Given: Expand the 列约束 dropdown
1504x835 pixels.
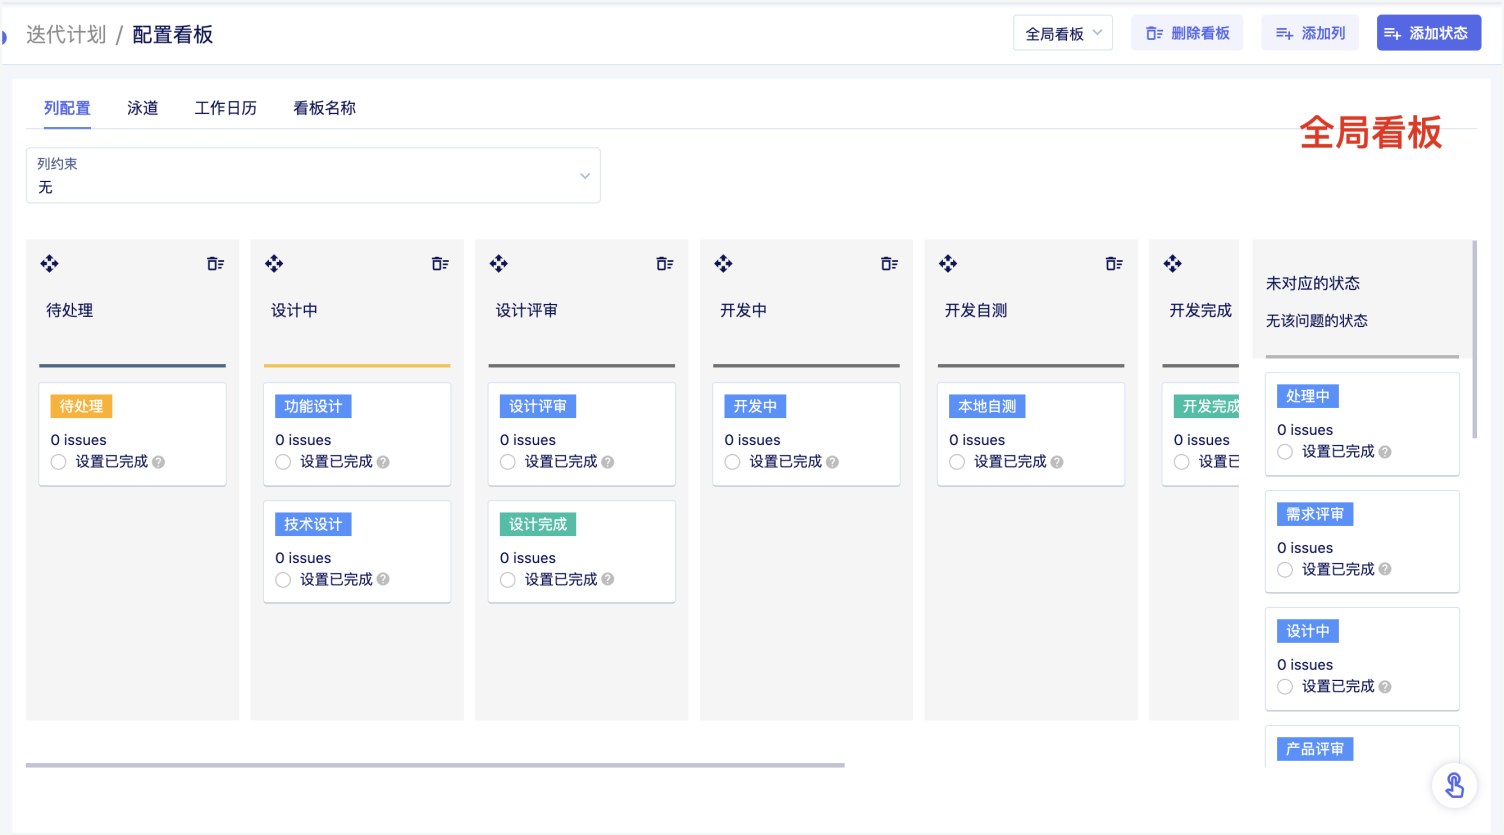Looking at the screenshot, I should (x=313, y=176).
